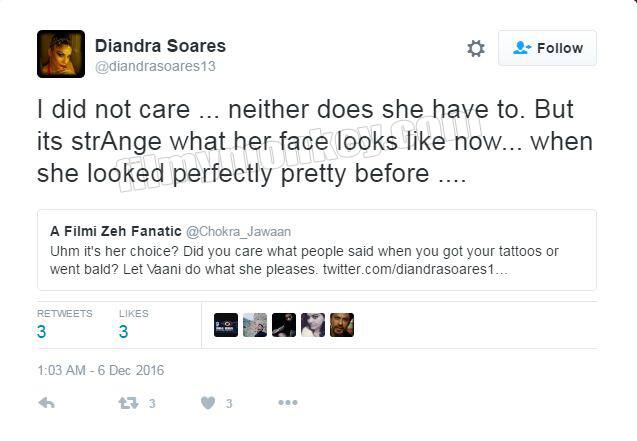Open Diandra Soares profile picture
The height and width of the screenshot is (441, 637).
(x=61, y=54)
